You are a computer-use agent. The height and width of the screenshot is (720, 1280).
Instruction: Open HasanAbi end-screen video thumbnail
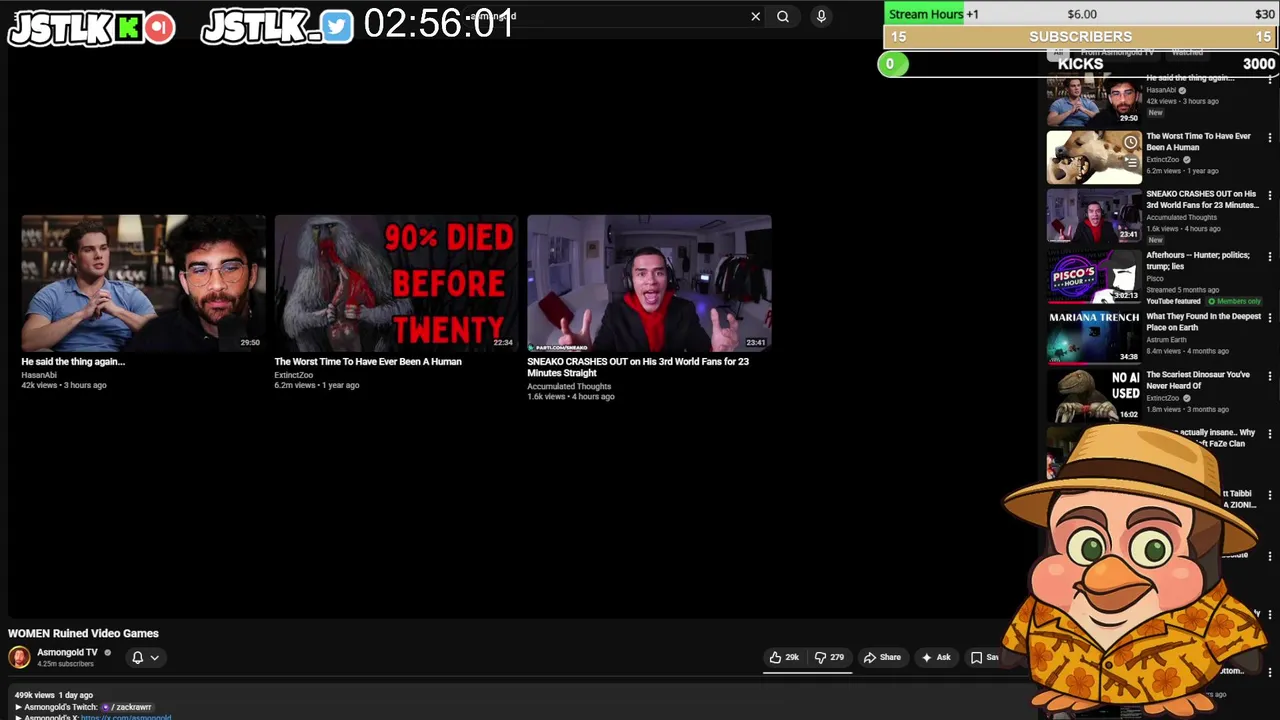144,283
